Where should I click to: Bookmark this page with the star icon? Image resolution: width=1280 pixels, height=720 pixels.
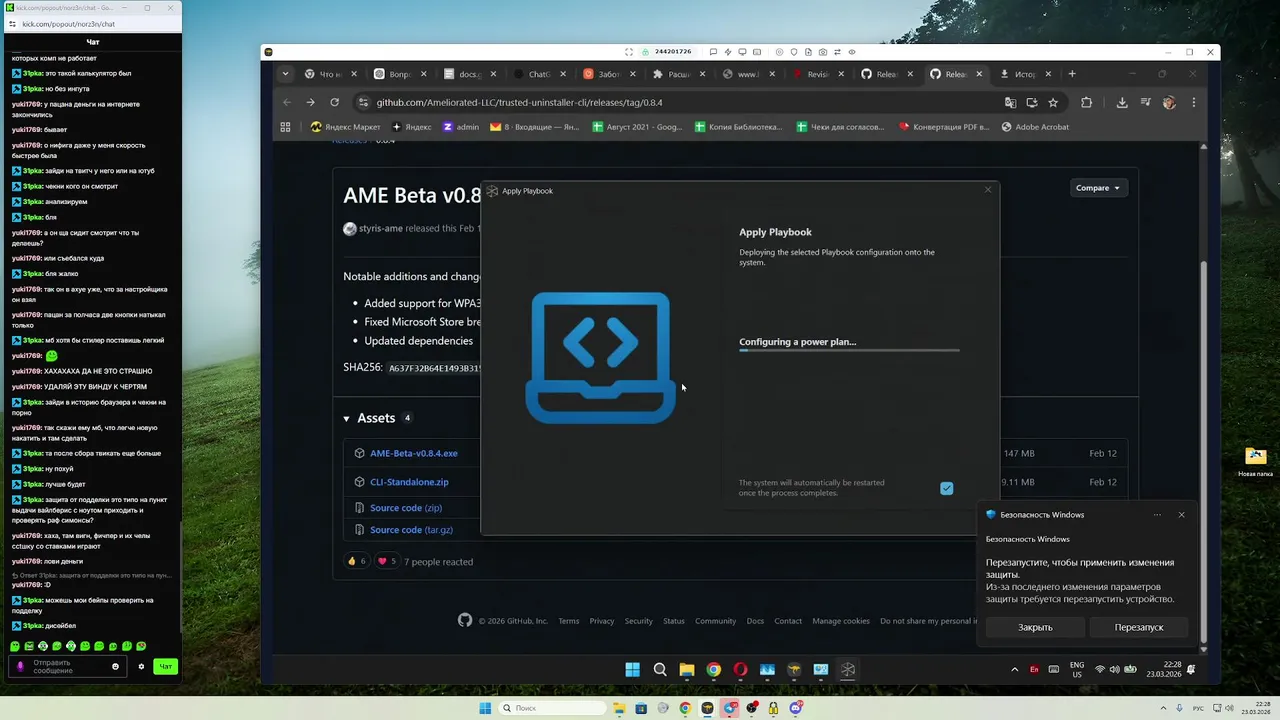[x=1053, y=102]
